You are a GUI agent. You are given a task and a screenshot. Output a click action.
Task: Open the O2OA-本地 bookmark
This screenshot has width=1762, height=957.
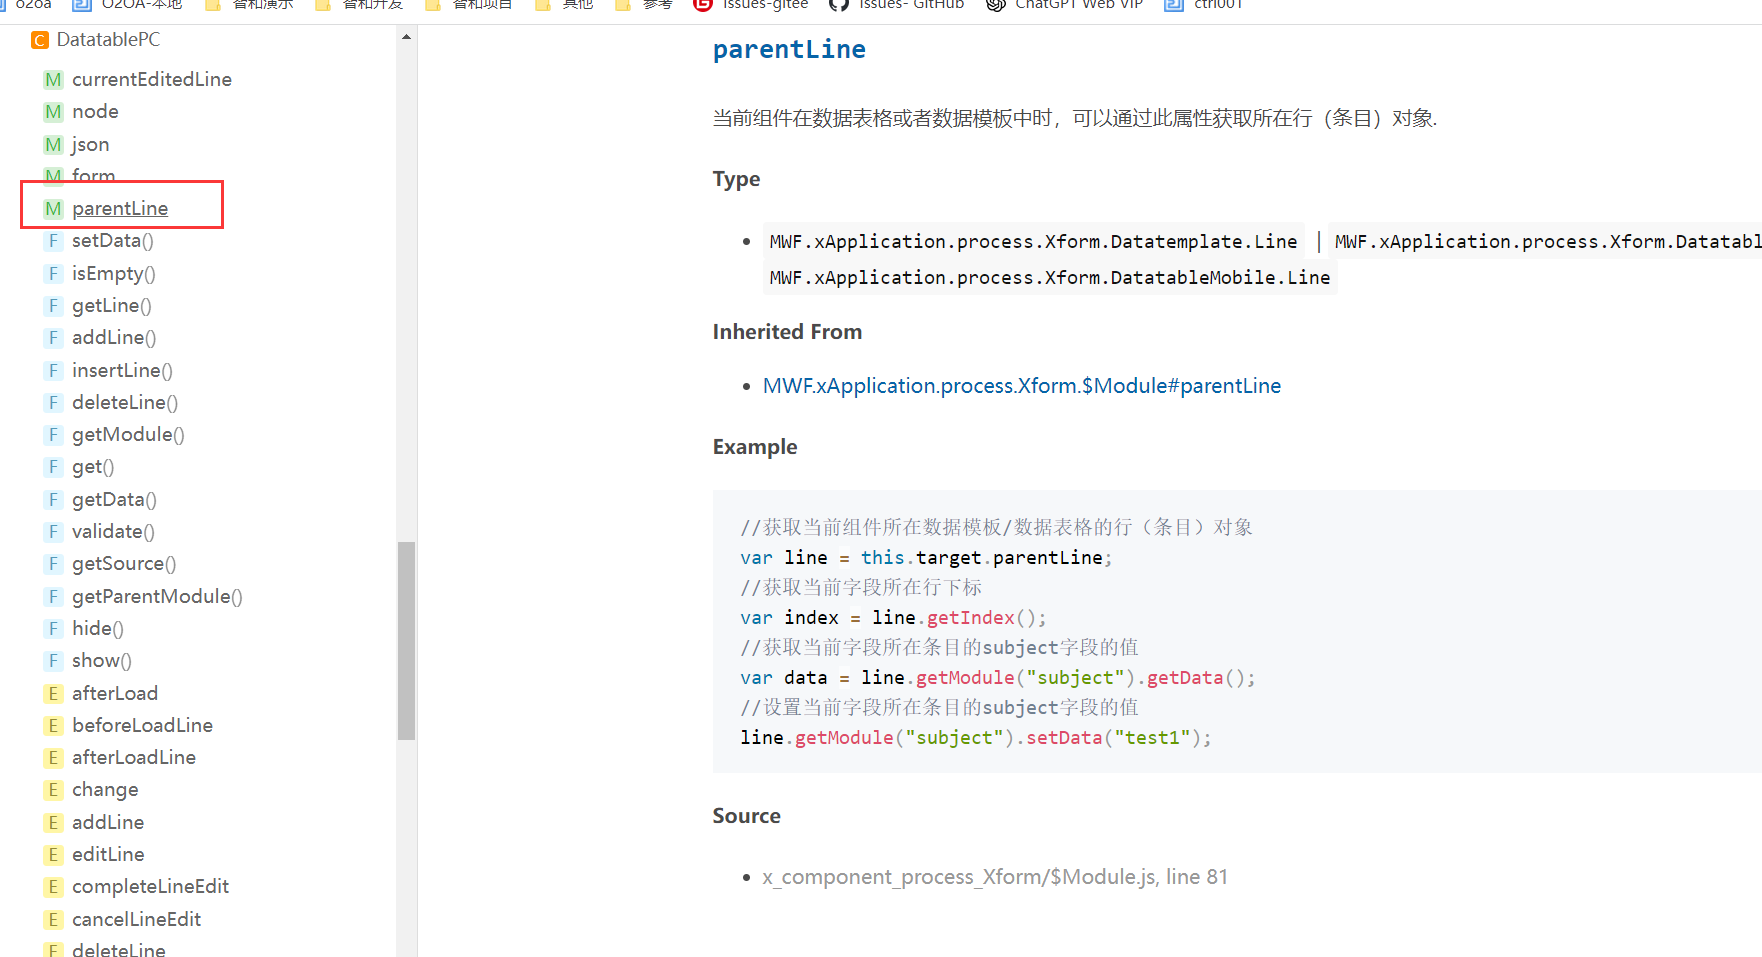[x=141, y=5]
